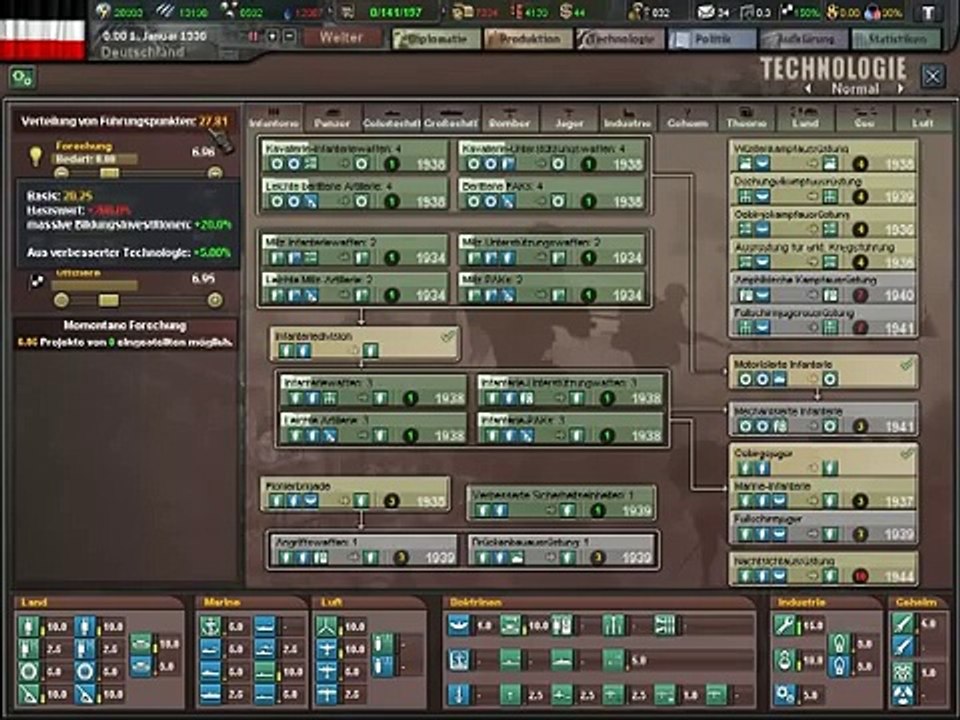The height and width of the screenshot is (720, 960).
Task: Click the Luft panel aircraft formation icon
Action: (327, 626)
